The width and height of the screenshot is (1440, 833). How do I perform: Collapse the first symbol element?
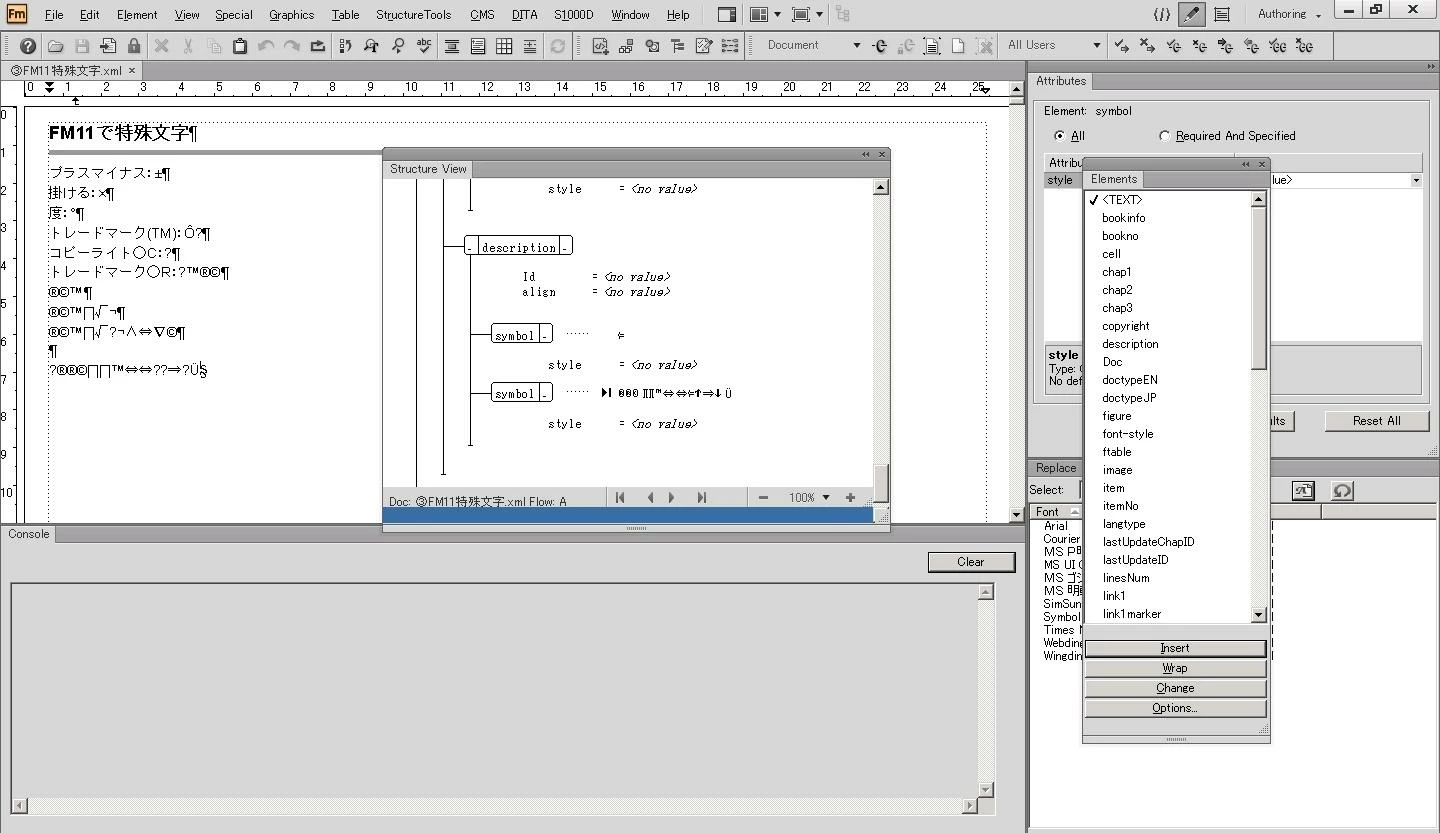click(x=545, y=335)
